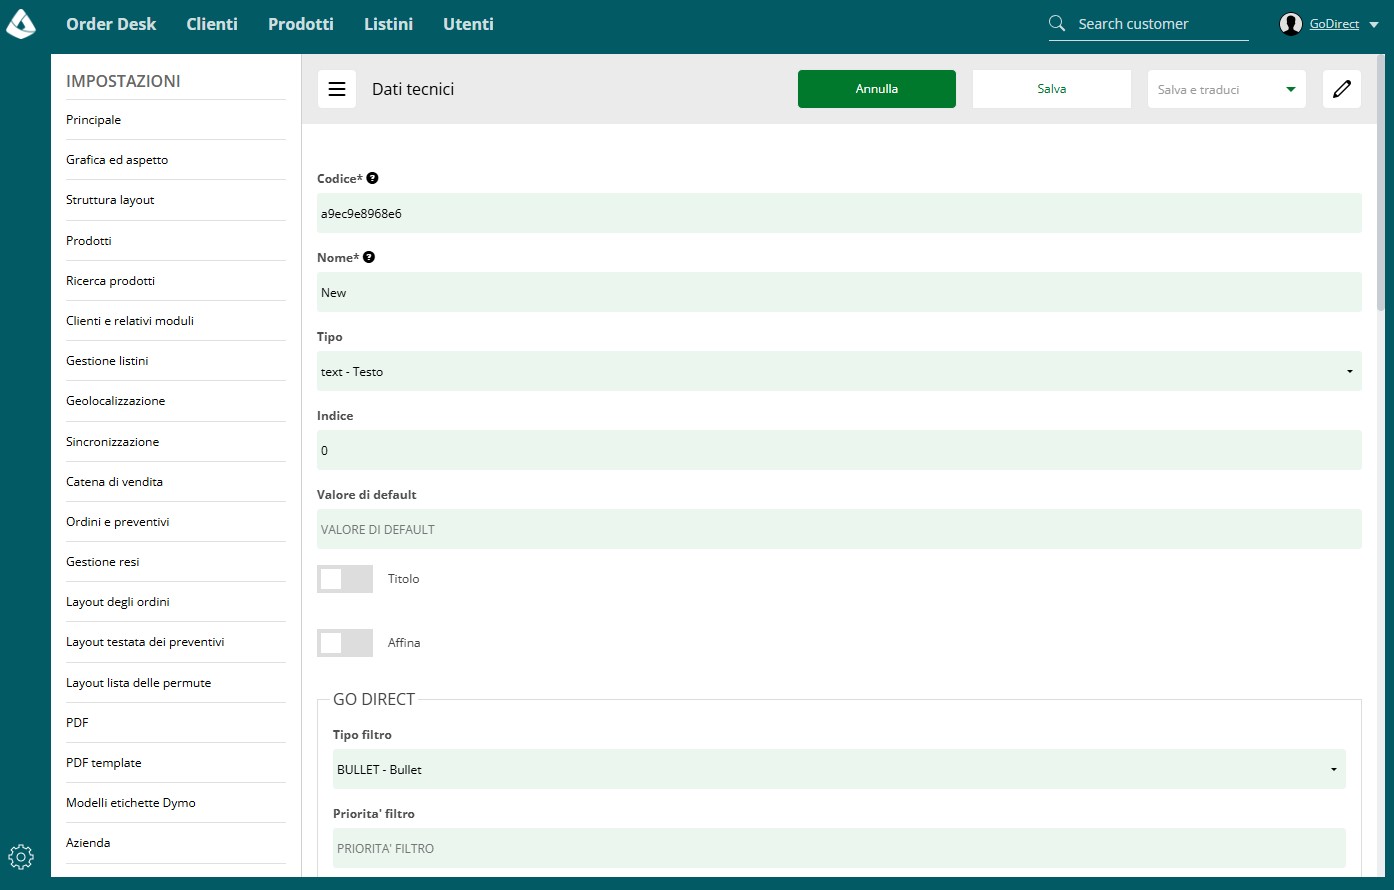
Task: Click the pencil edit icon
Action: click(x=1342, y=89)
